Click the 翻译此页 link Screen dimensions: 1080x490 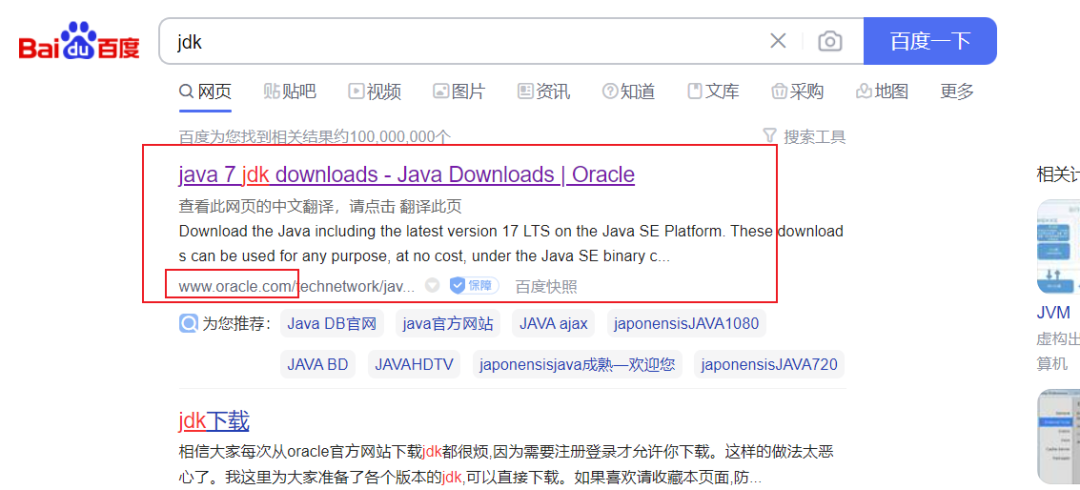coord(432,206)
